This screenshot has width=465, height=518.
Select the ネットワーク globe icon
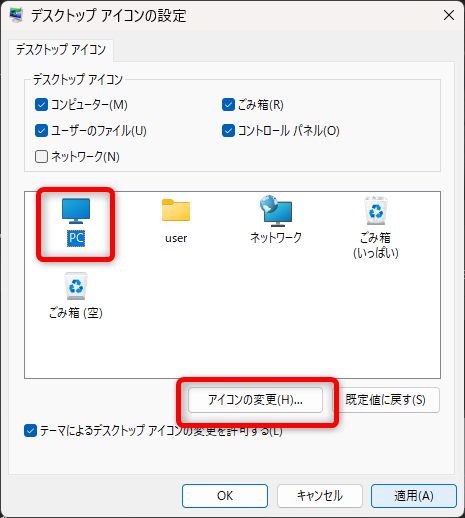[x=276, y=210]
